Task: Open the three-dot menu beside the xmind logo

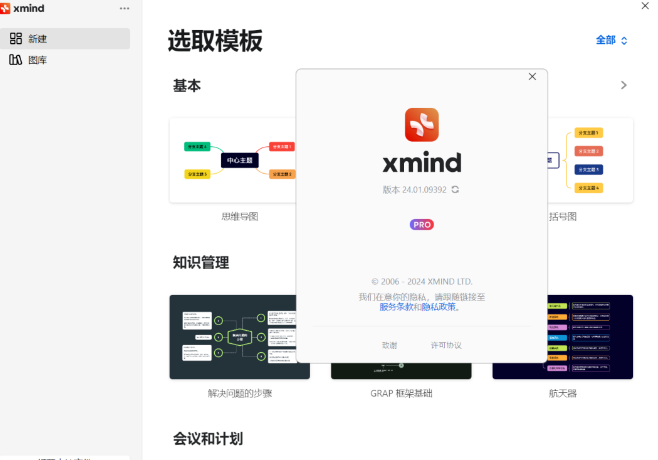Action: (124, 8)
